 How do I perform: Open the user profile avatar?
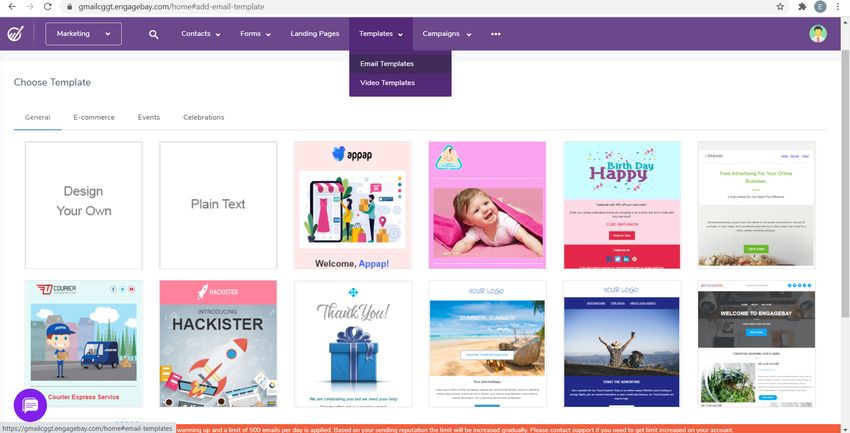click(x=818, y=34)
